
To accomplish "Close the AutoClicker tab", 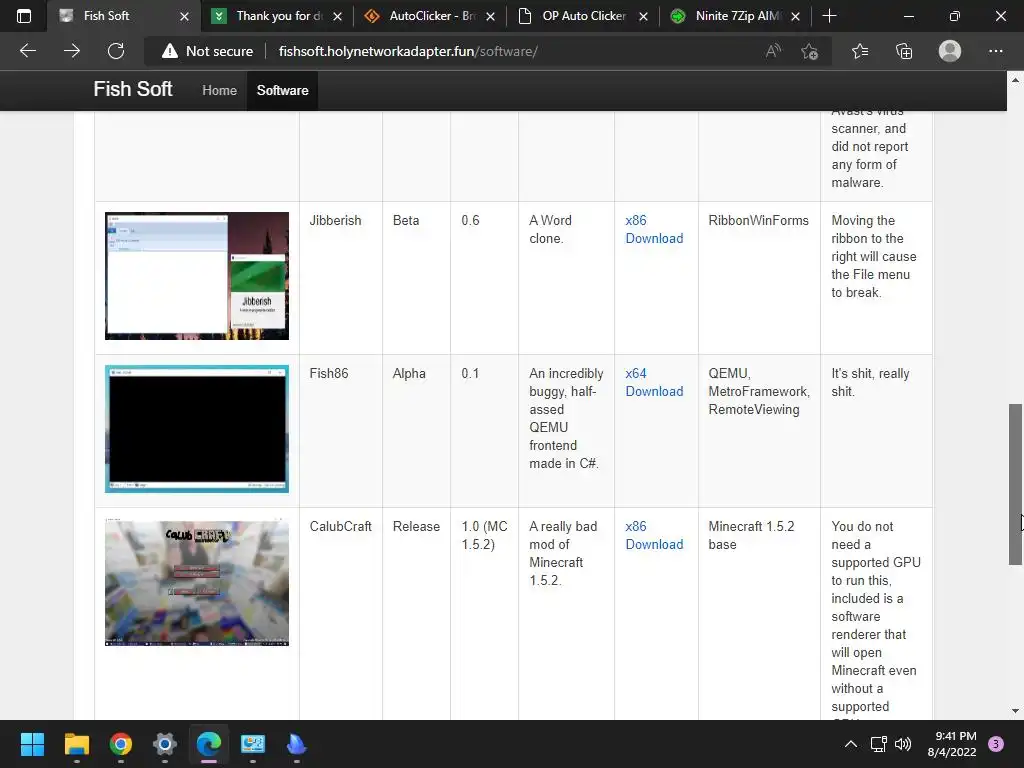I will point(490,16).
